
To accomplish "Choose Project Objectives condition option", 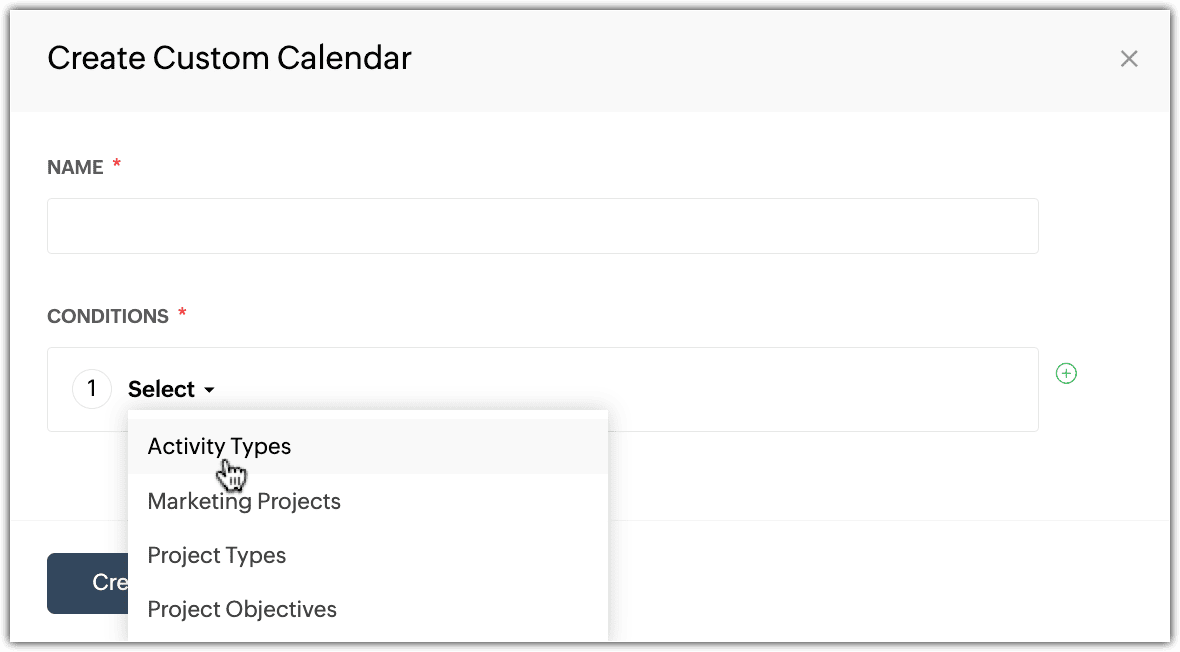I will [x=242, y=609].
